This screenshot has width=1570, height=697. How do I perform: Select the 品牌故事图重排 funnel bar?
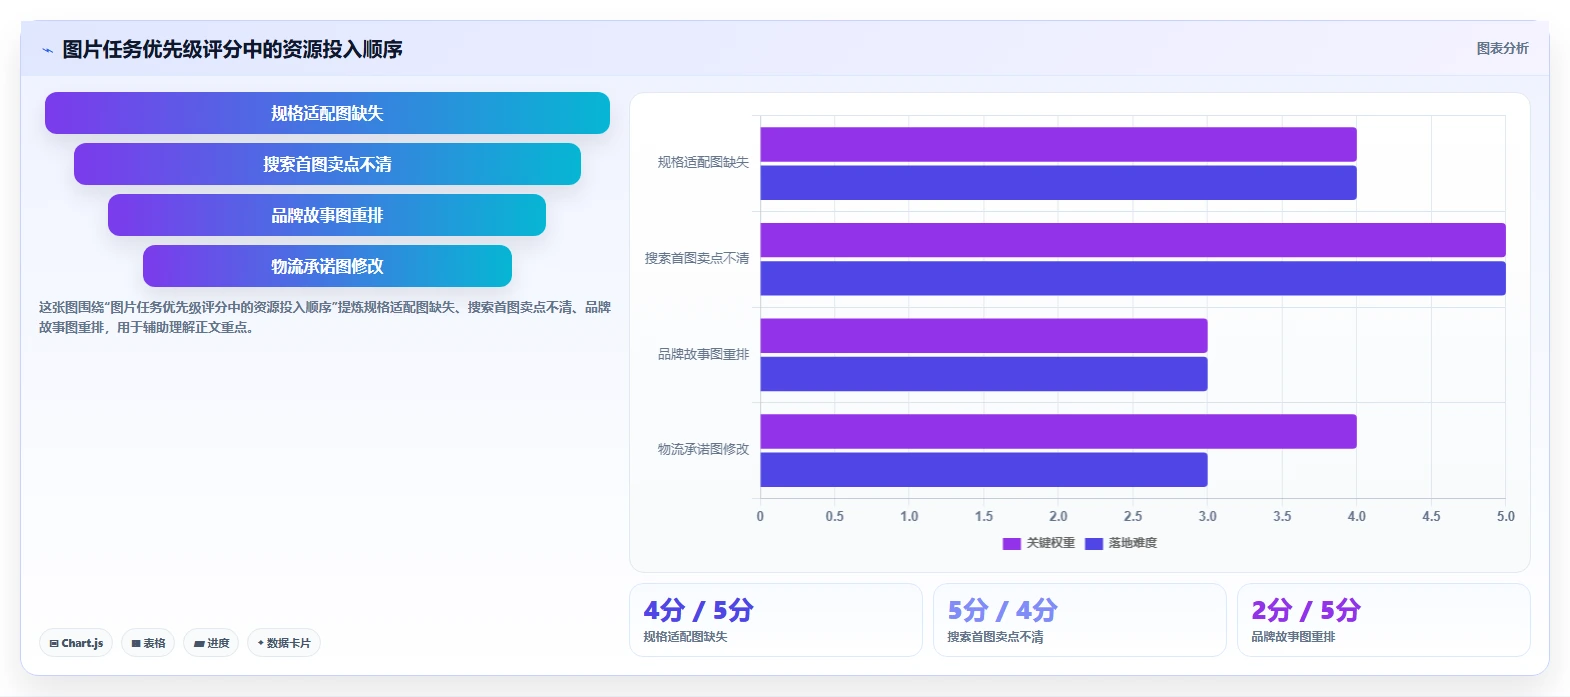point(327,215)
